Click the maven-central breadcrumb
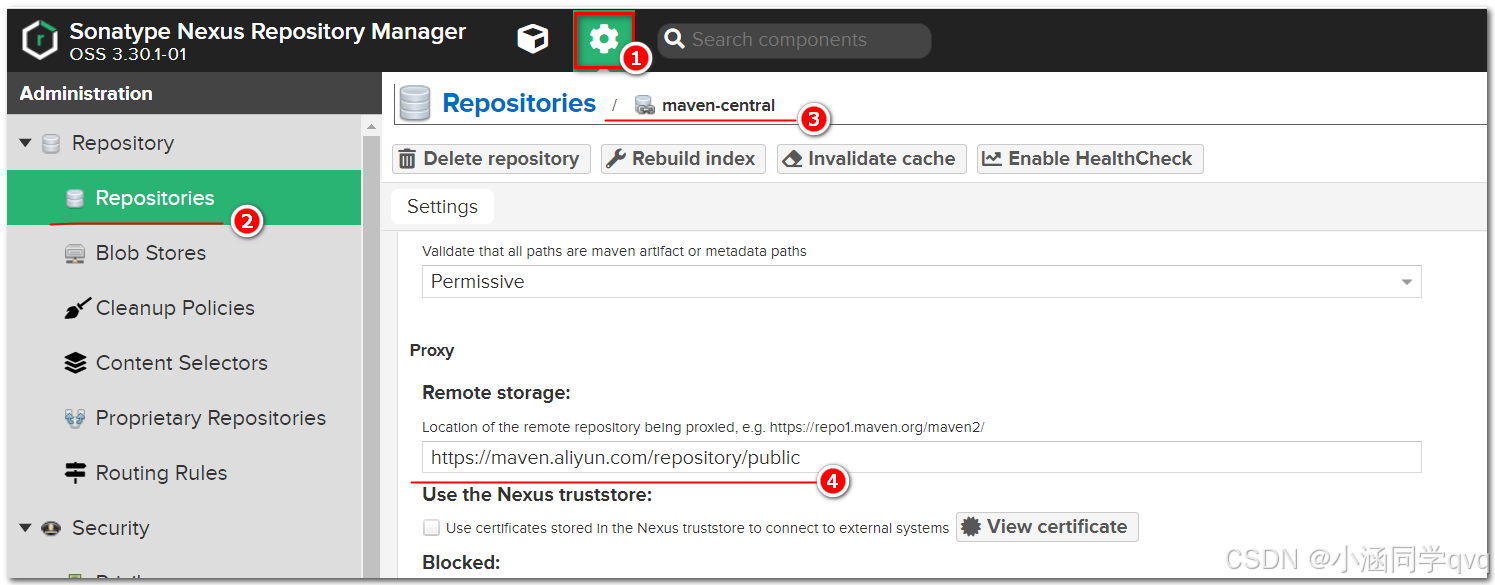This screenshot has height=585, width=1495. pyautogui.click(x=718, y=105)
